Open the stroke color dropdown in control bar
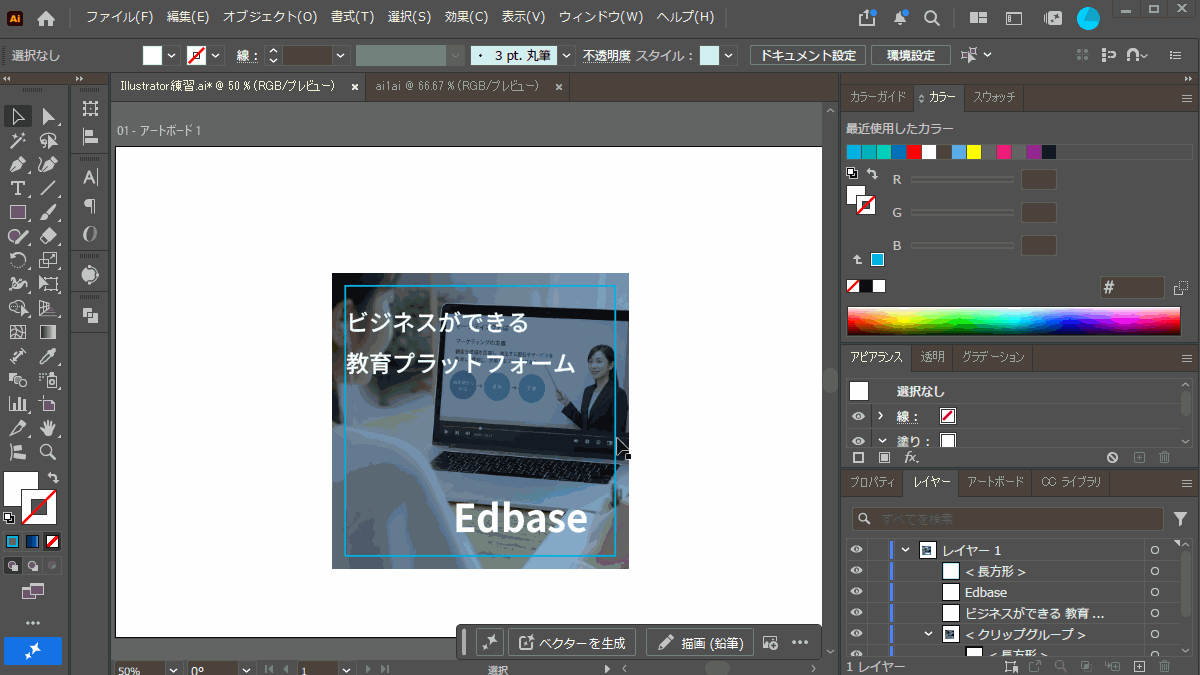This screenshot has height=675, width=1200. 216,56
